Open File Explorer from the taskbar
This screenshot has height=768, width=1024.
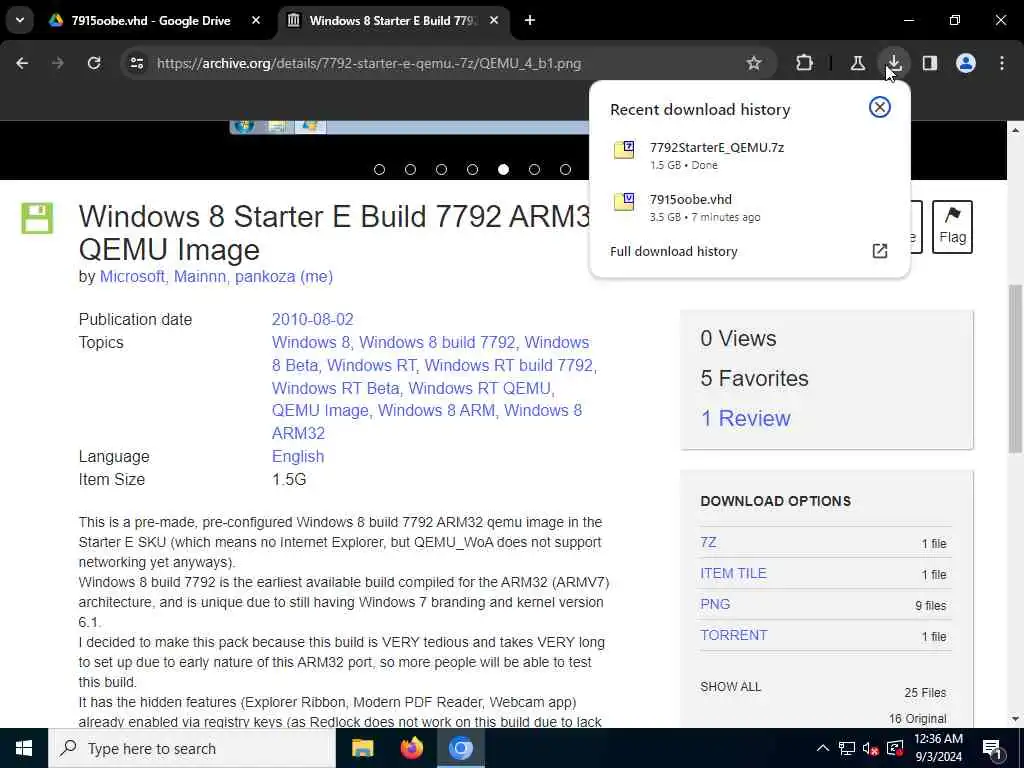coord(362,748)
